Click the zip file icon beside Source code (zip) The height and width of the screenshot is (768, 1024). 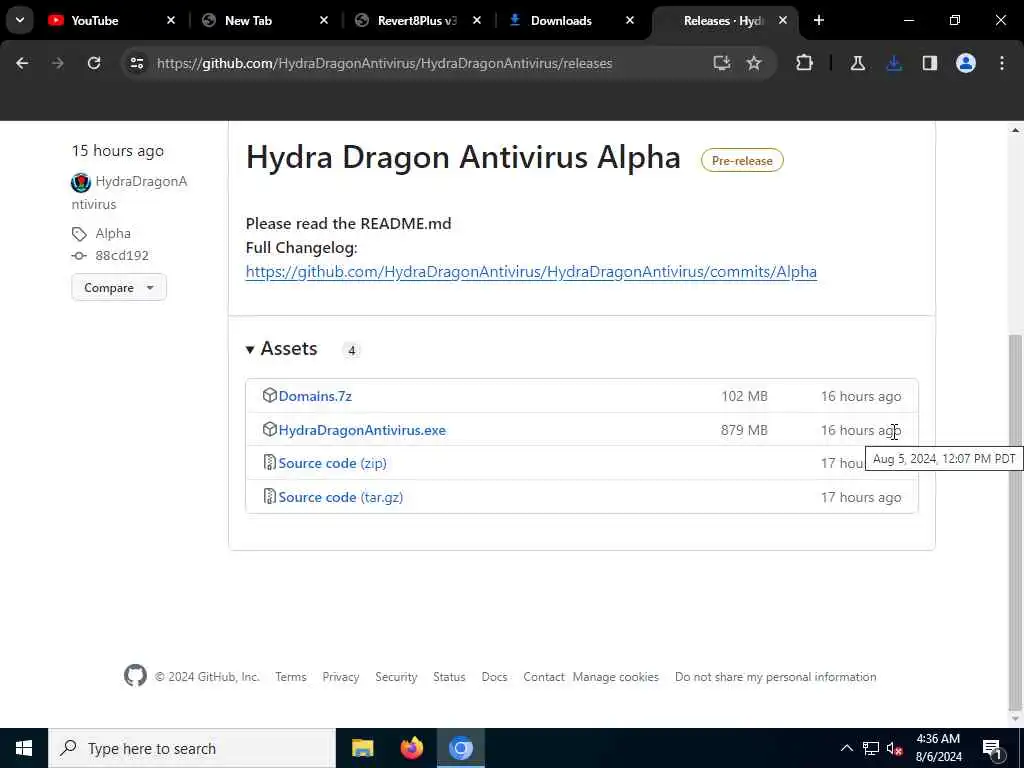[270, 462]
